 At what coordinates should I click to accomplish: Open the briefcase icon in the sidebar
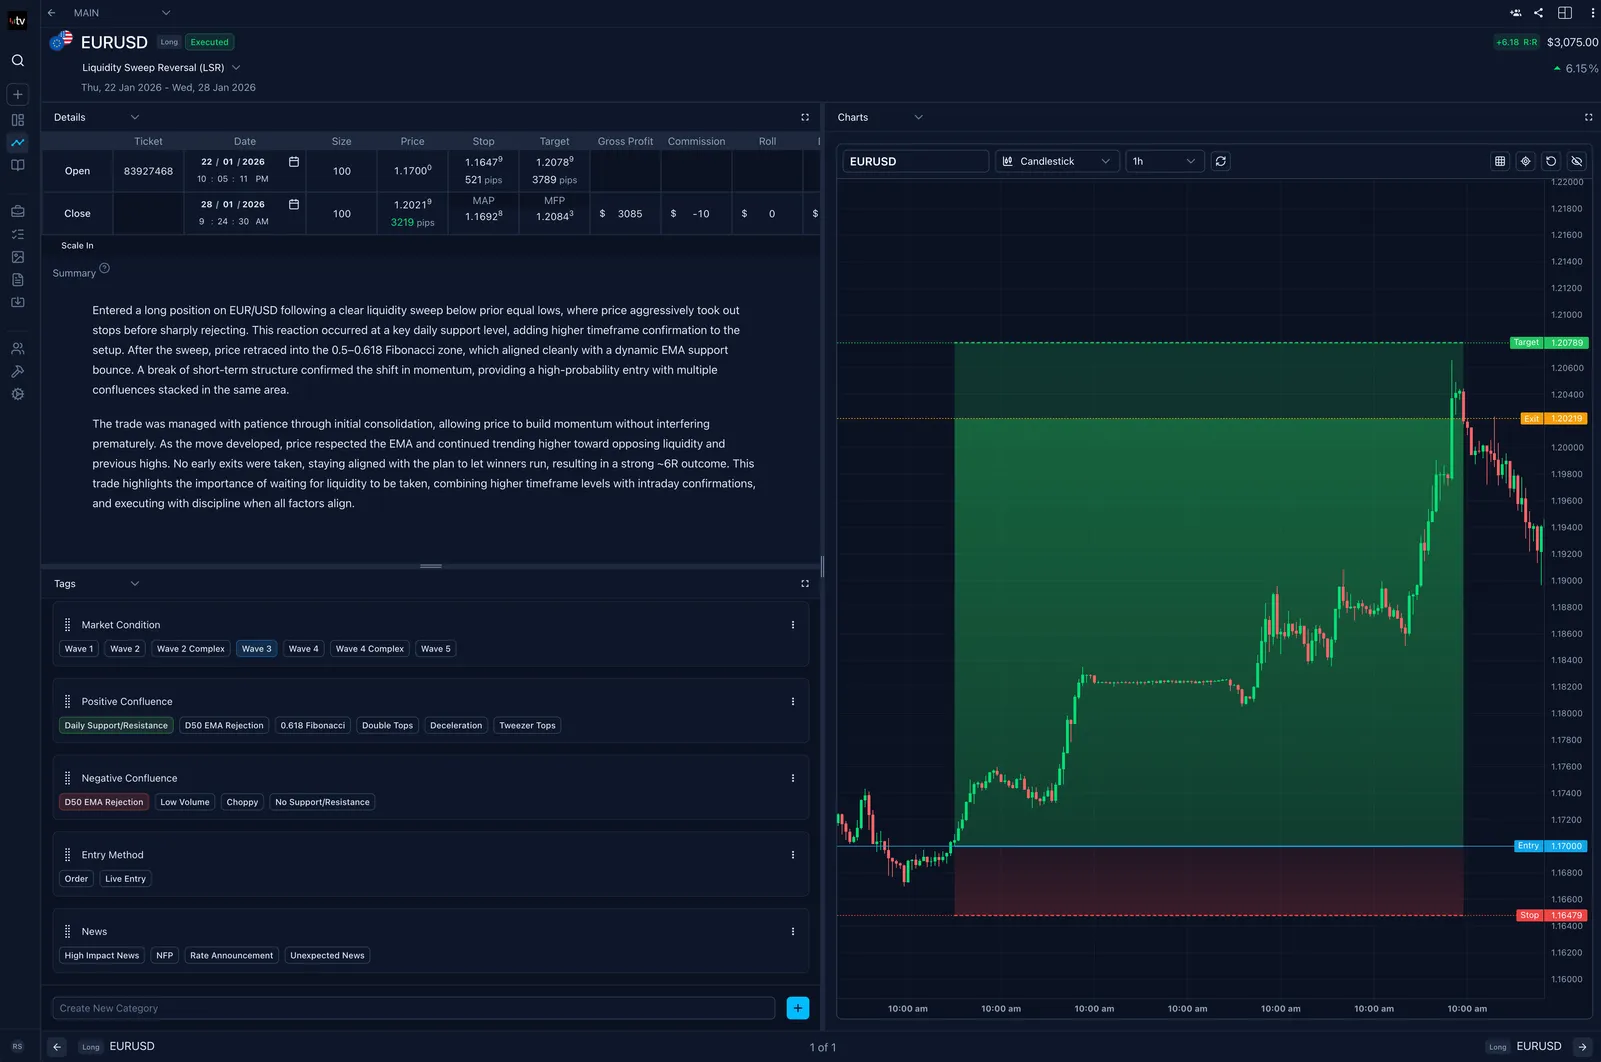coord(18,211)
